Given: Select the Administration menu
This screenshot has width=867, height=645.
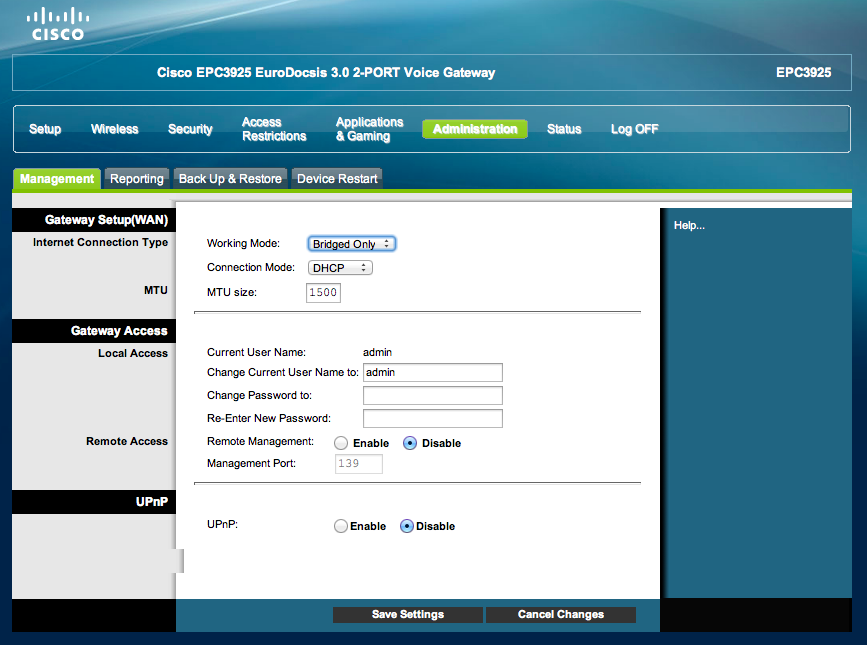Looking at the screenshot, I should tap(475, 129).
